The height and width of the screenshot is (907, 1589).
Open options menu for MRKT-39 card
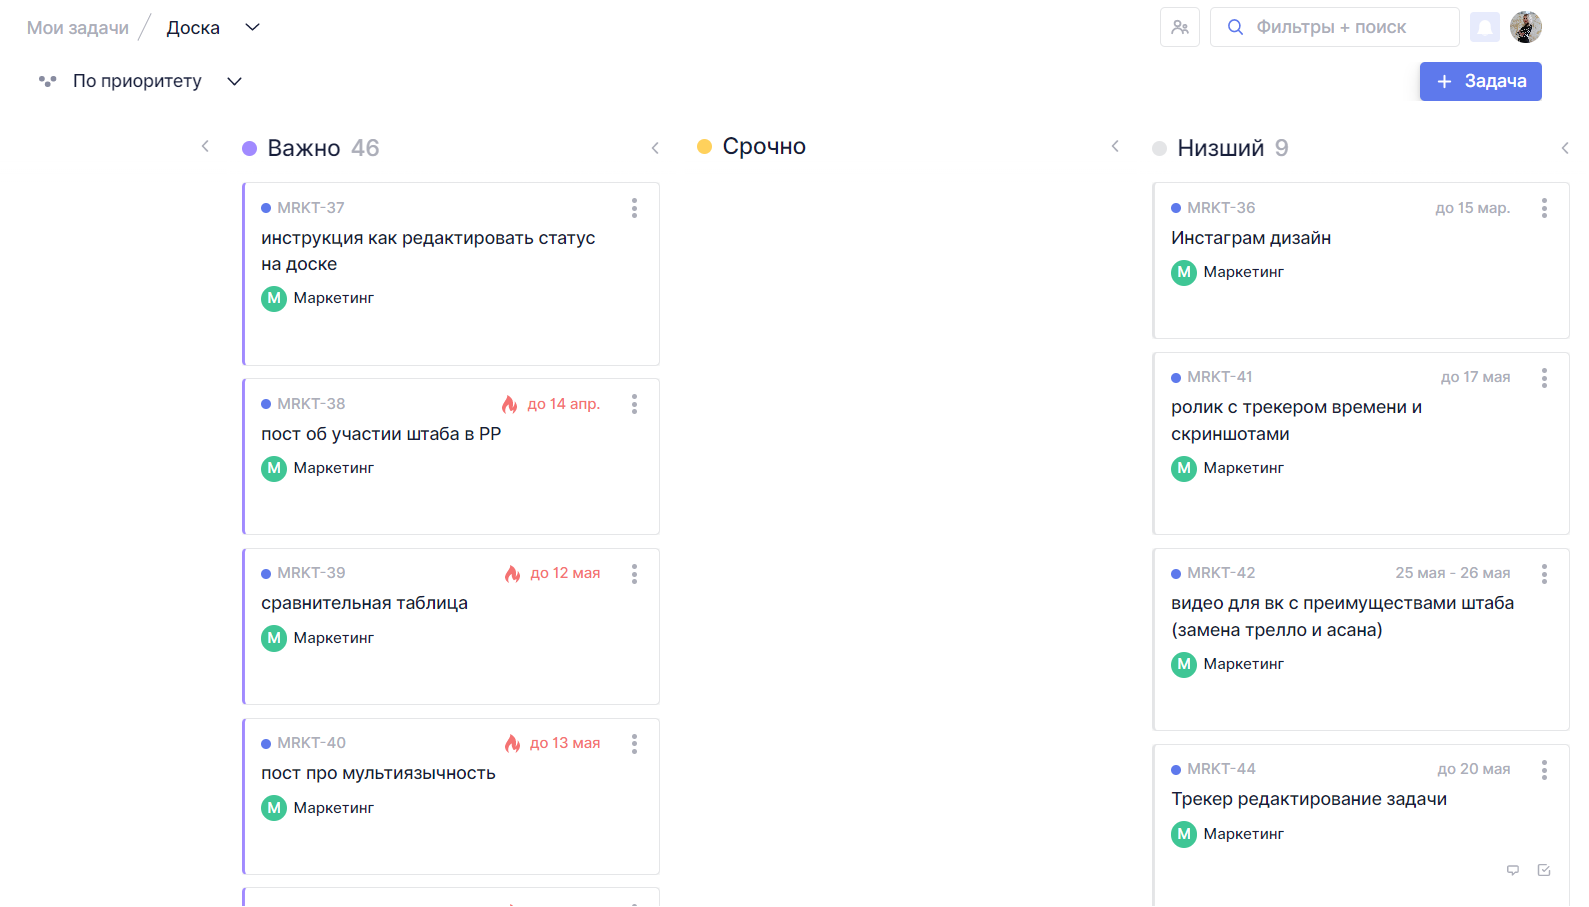(634, 574)
